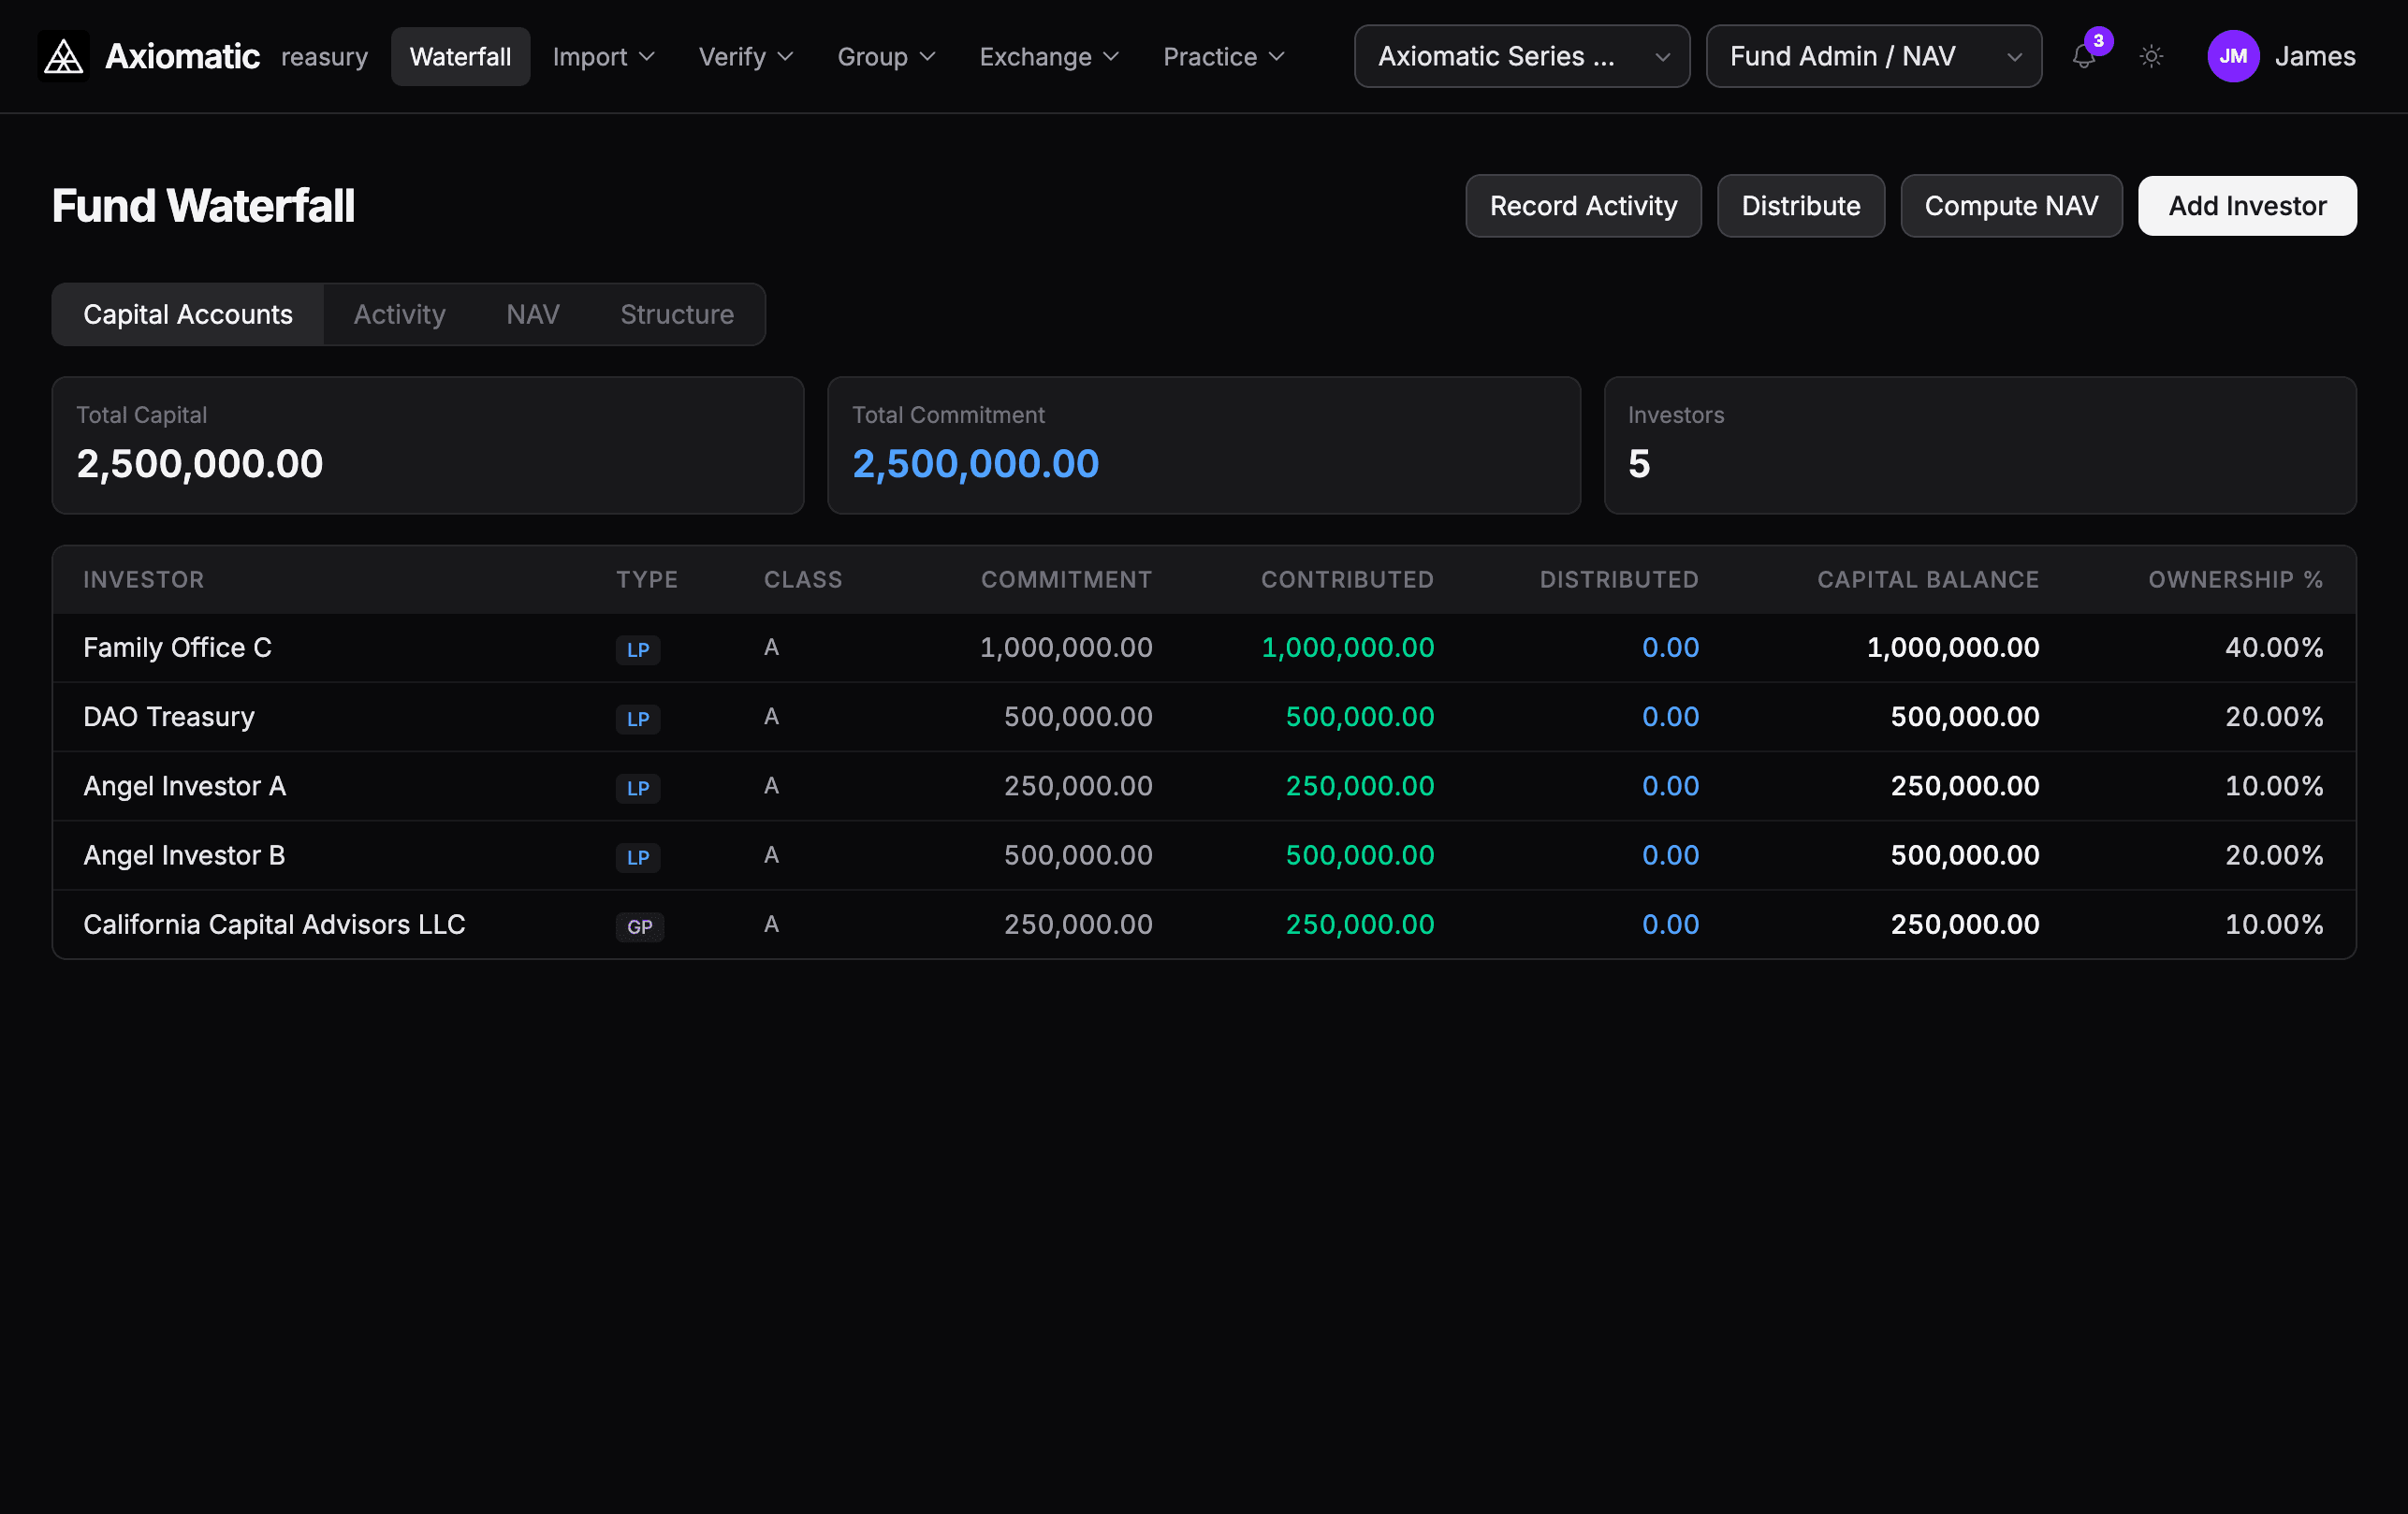Open the Axiomatic Series fund selector

pos(1521,56)
